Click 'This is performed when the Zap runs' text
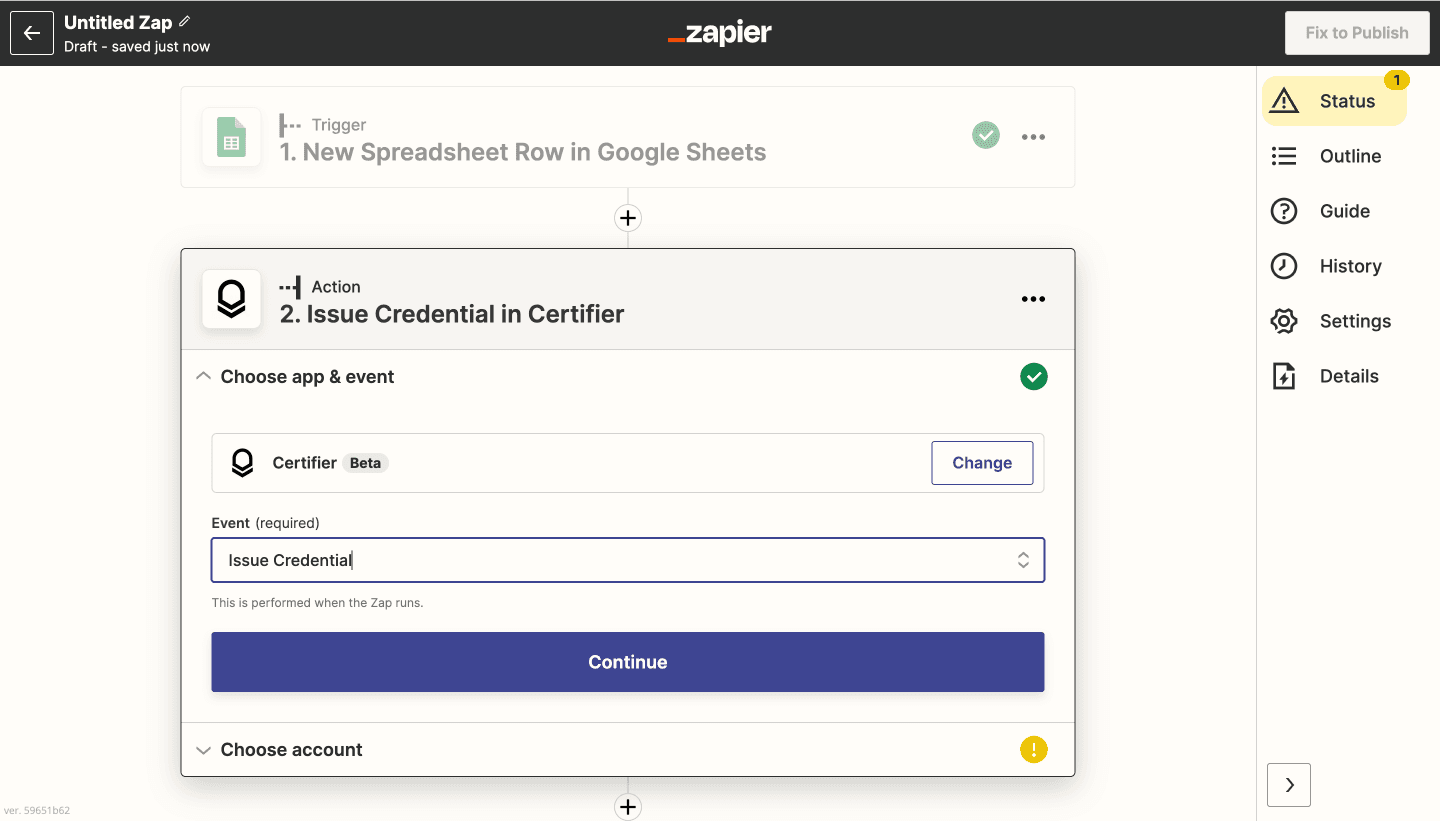Screen dimensions: 1440x821 coord(317,603)
